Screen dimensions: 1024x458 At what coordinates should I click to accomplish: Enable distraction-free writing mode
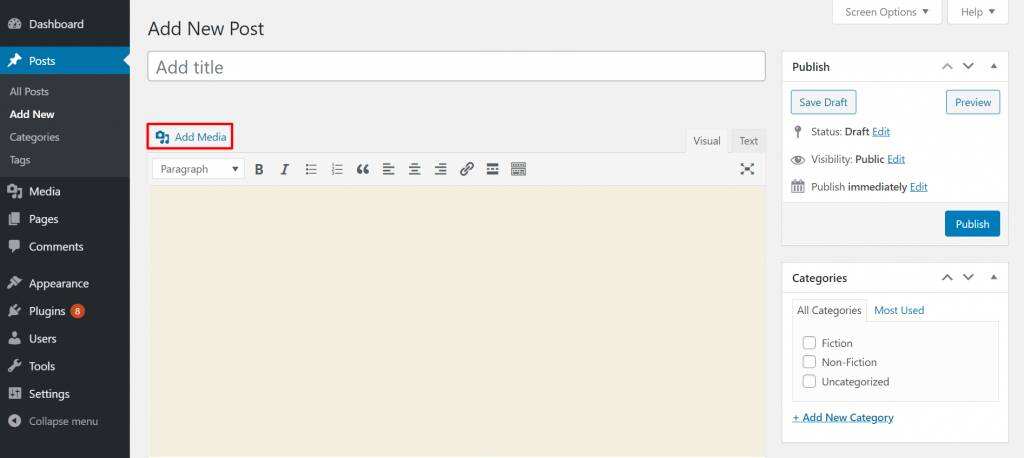pyautogui.click(x=747, y=169)
